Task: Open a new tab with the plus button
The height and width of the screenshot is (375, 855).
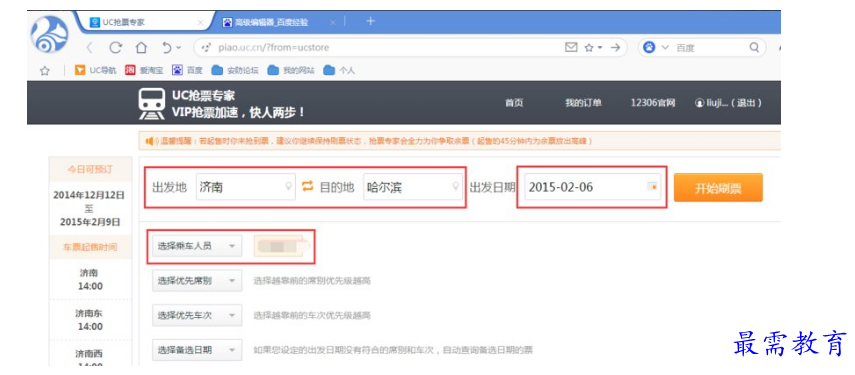Action: (370, 21)
